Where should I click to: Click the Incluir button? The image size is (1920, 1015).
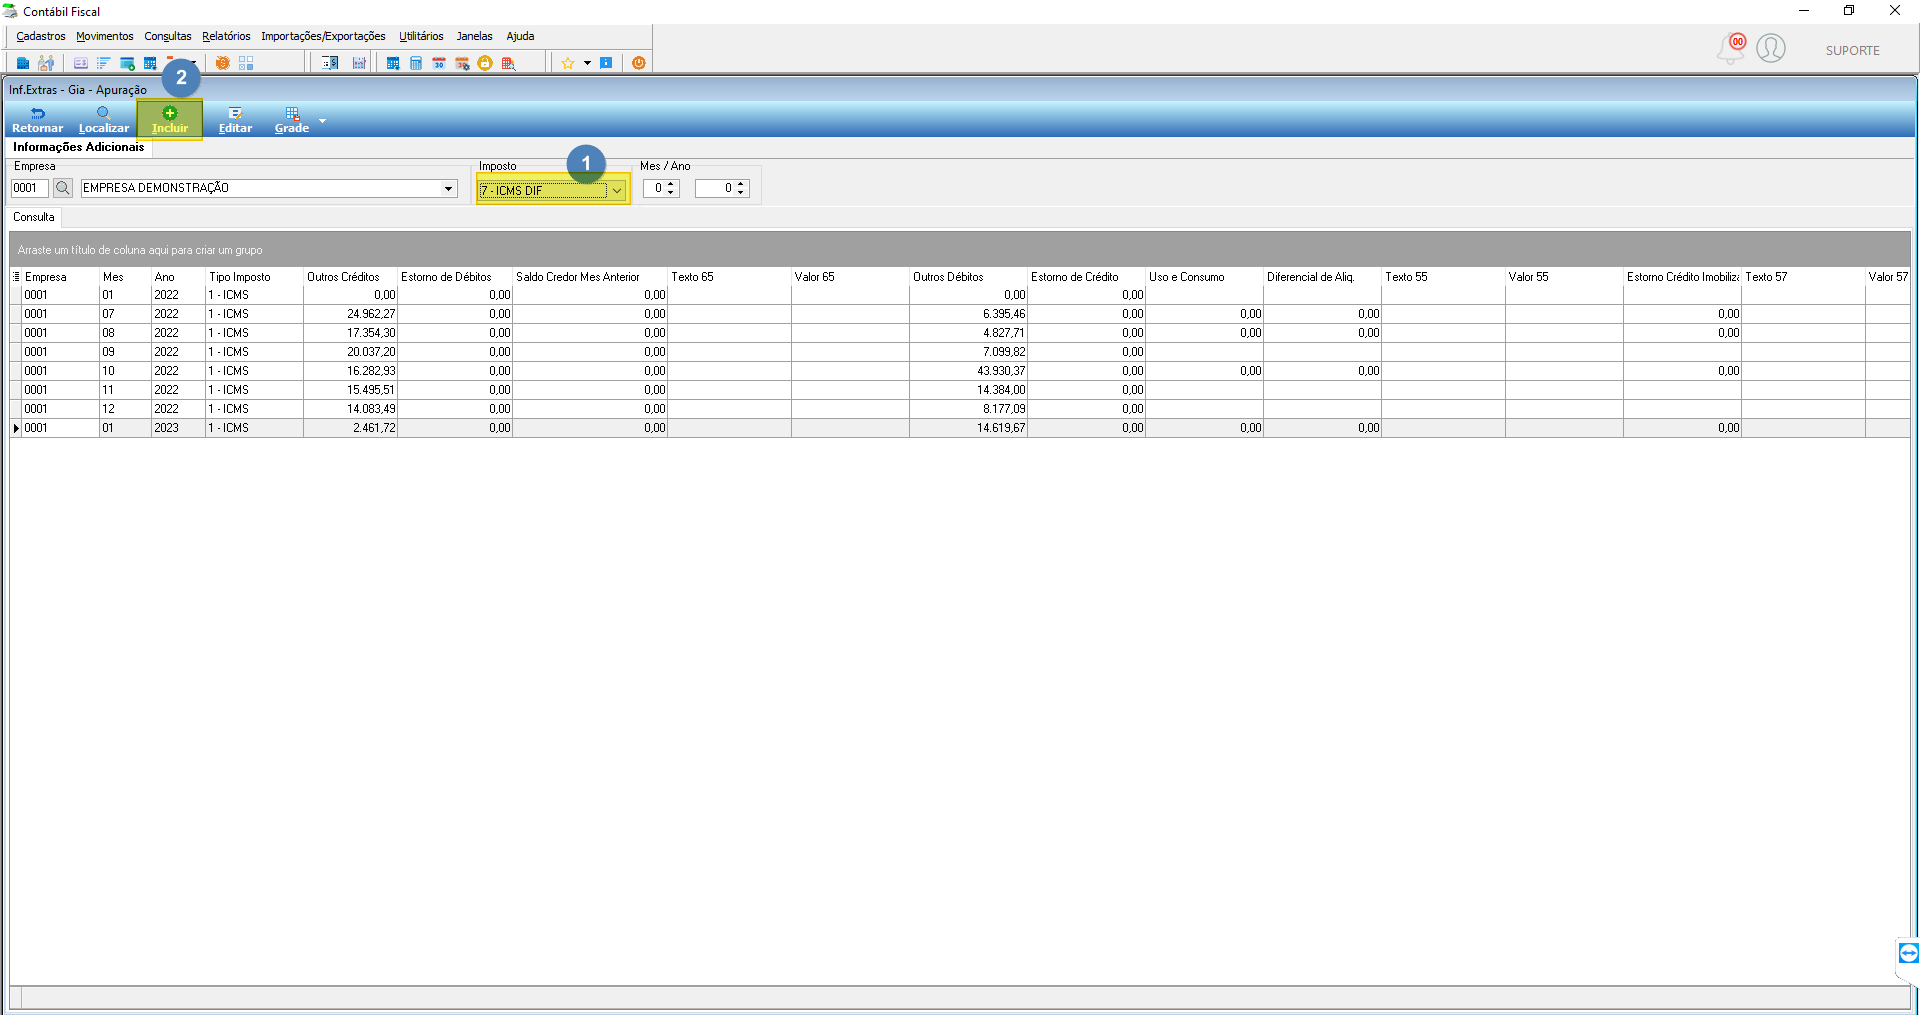(x=170, y=120)
